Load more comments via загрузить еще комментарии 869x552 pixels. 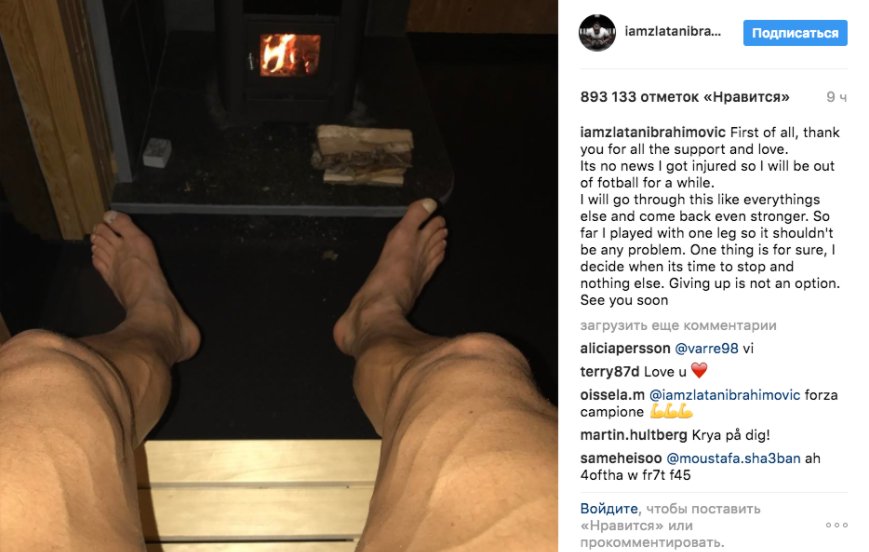point(678,325)
